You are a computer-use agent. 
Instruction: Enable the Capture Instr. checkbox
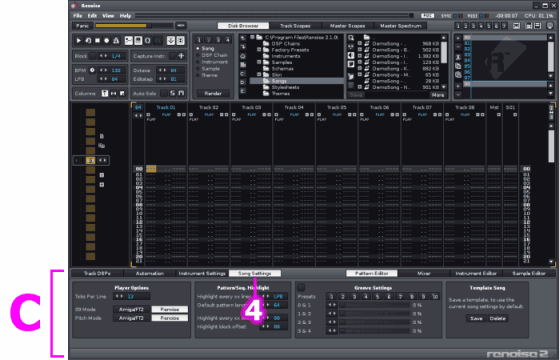point(173,56)
